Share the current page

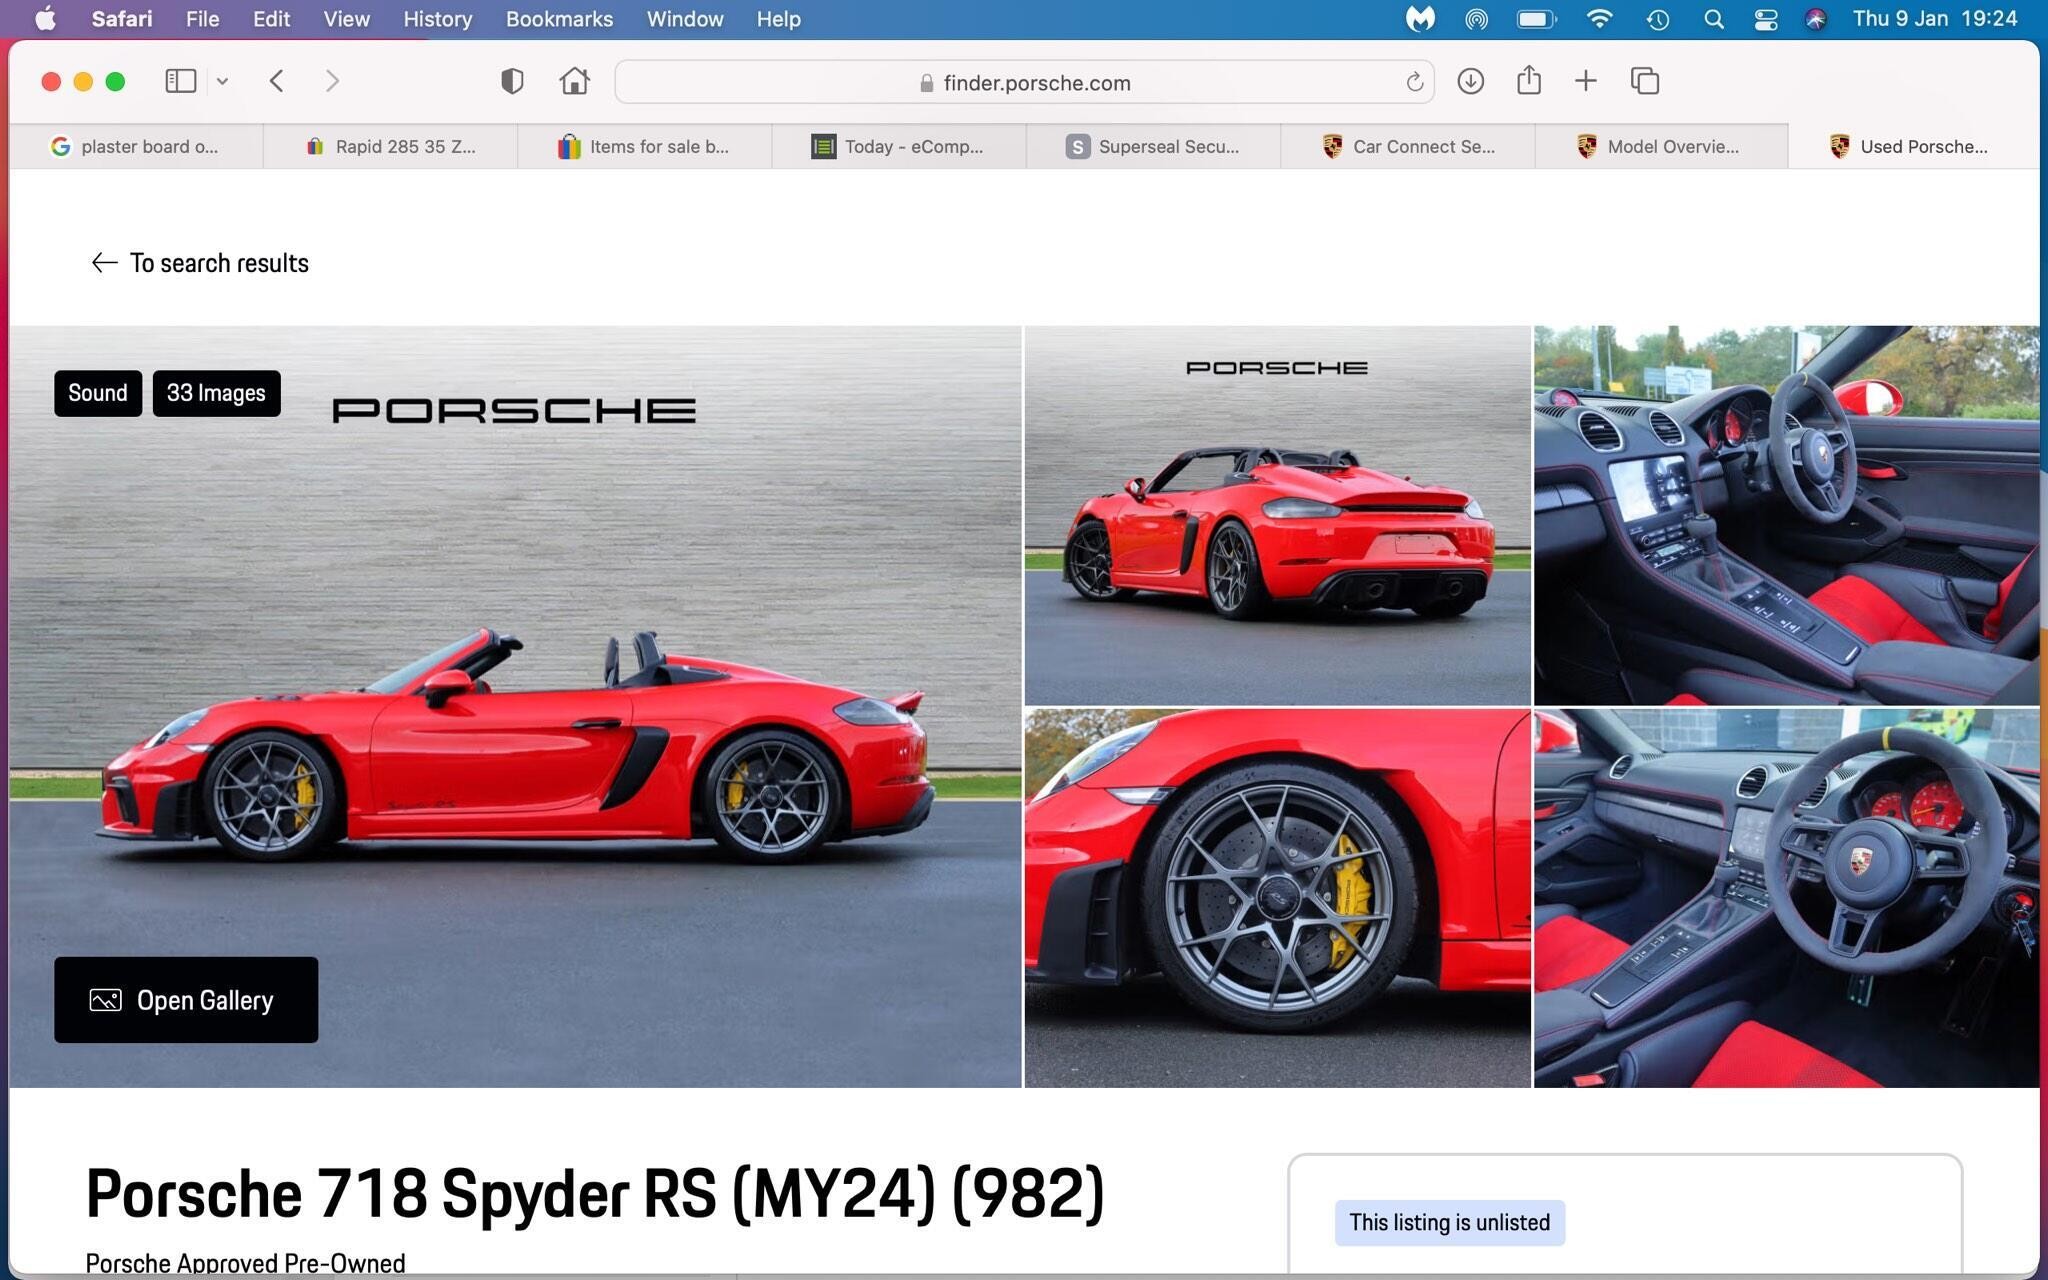[1528, 80]
